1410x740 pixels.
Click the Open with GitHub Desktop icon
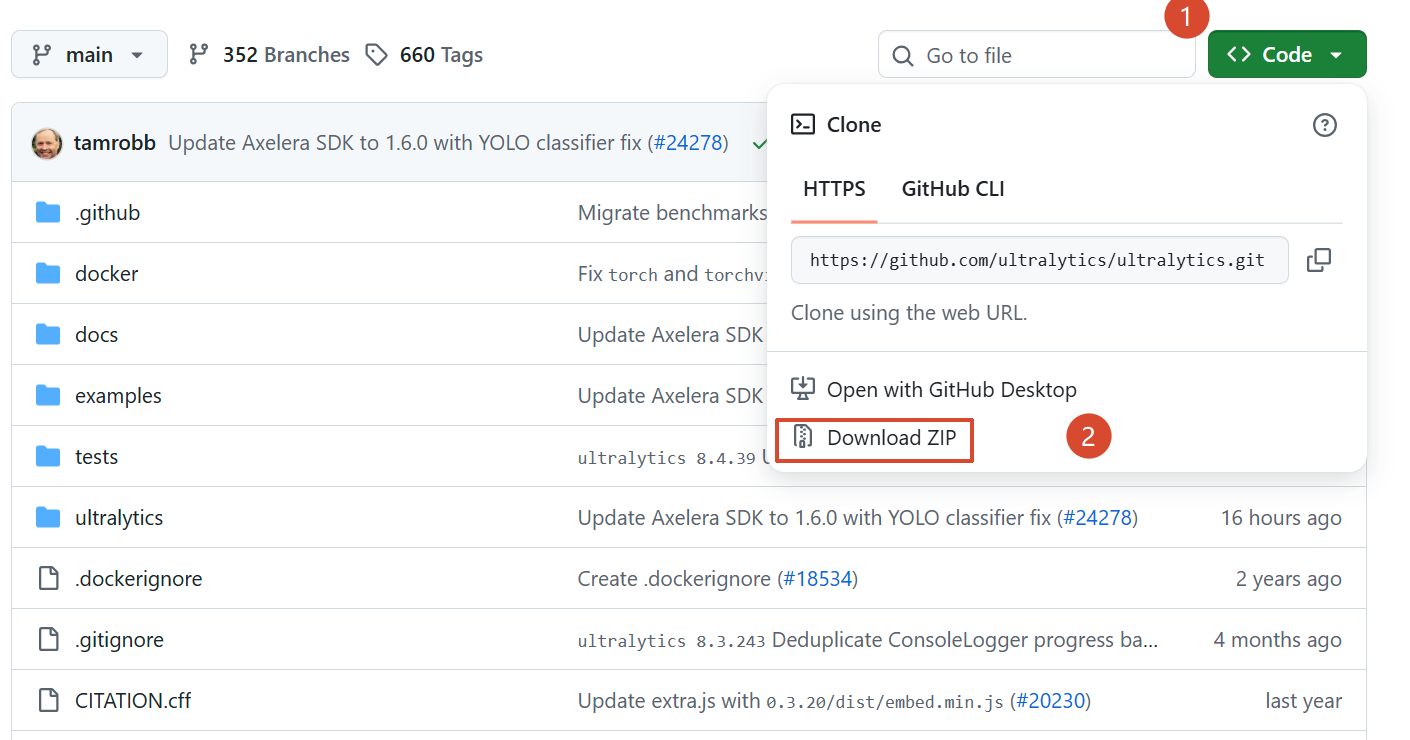point(803,389)
